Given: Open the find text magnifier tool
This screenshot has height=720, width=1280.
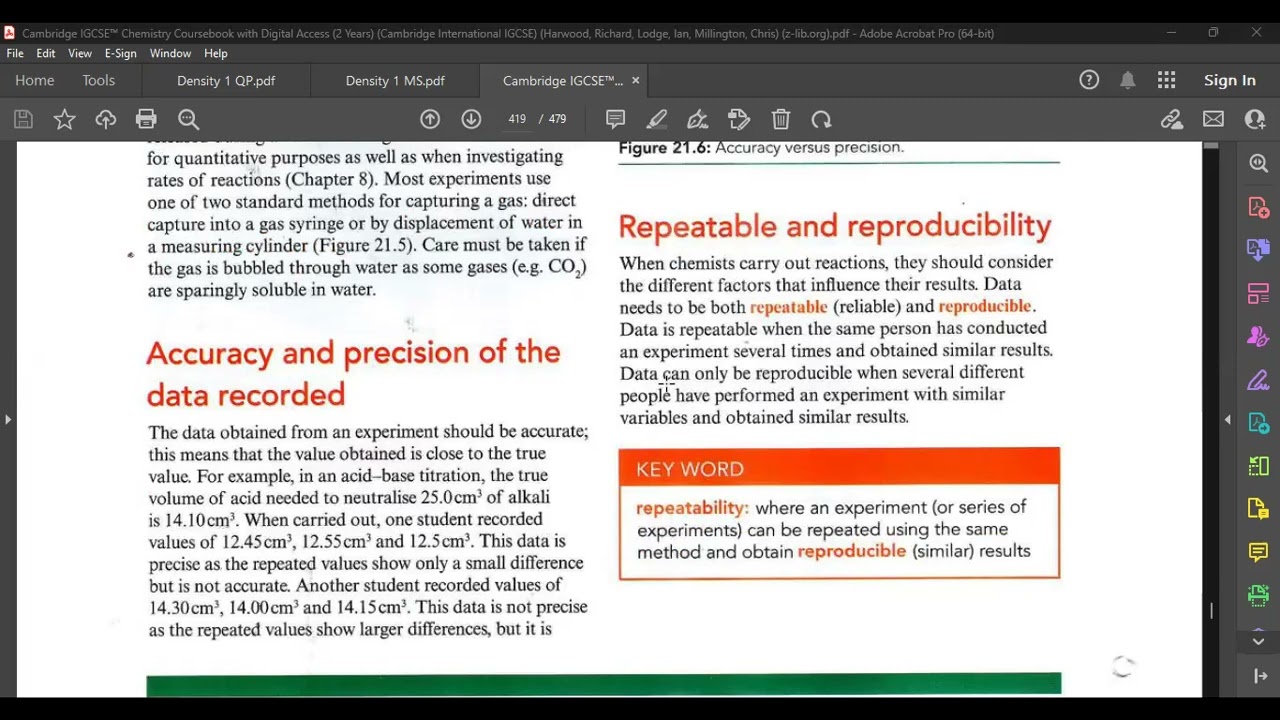Looking at the screenshot, I should (x=188, y=120).
